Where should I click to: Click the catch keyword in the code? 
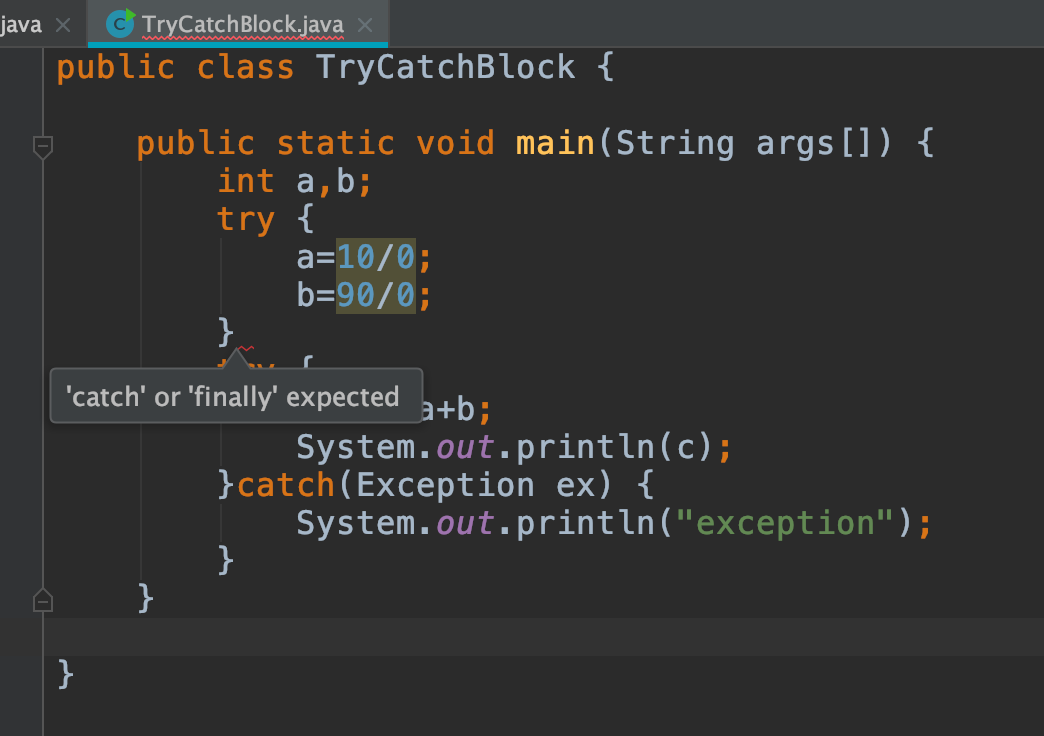pyautogui.click(x=285, y=484)
